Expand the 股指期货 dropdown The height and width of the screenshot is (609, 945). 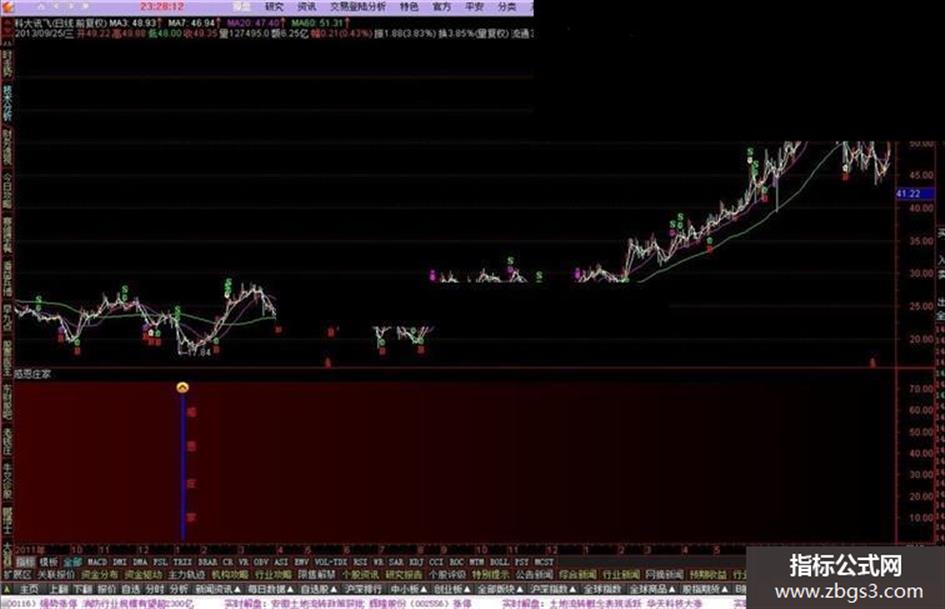(x=706, y=588)
